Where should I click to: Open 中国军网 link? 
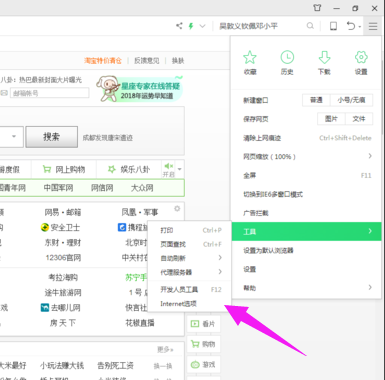click(58, 188)
